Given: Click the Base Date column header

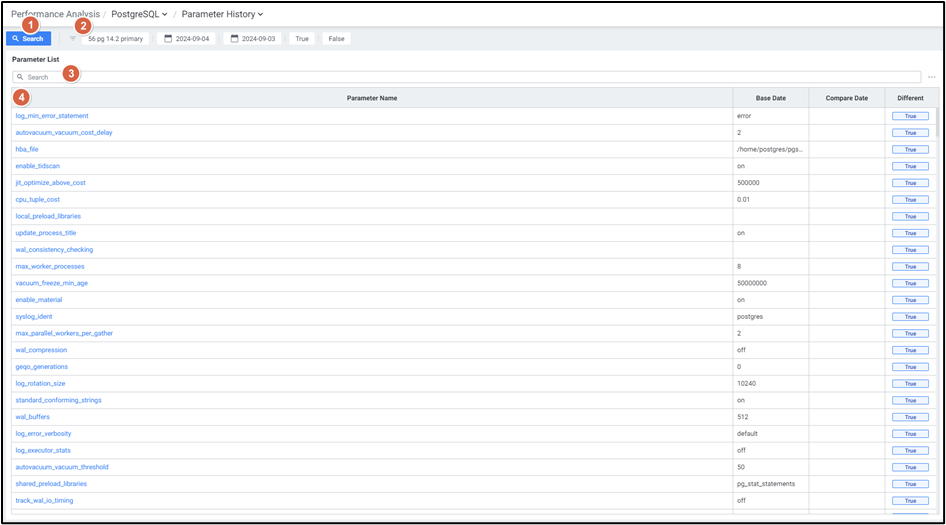Looking at the screenshot, I should pos(770,98).
